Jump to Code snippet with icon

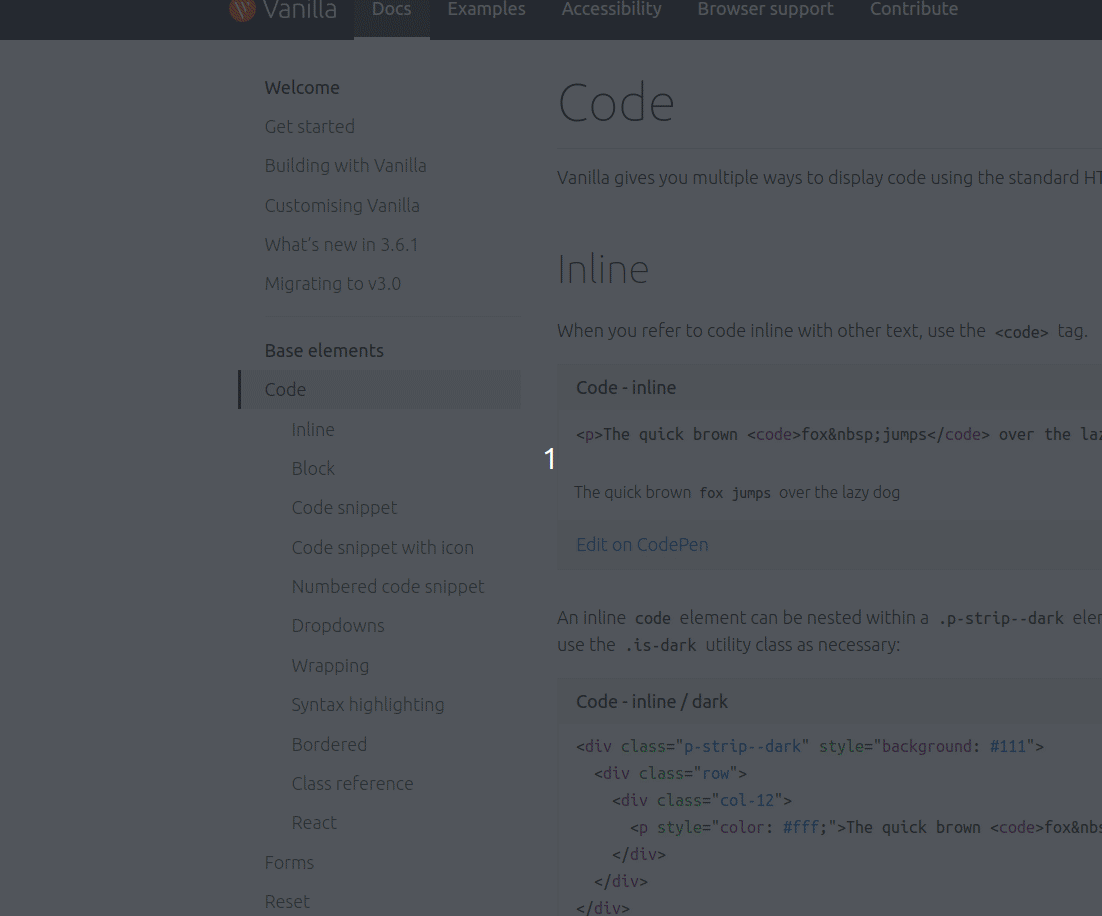pyautogui.click(x=382, y=548)
